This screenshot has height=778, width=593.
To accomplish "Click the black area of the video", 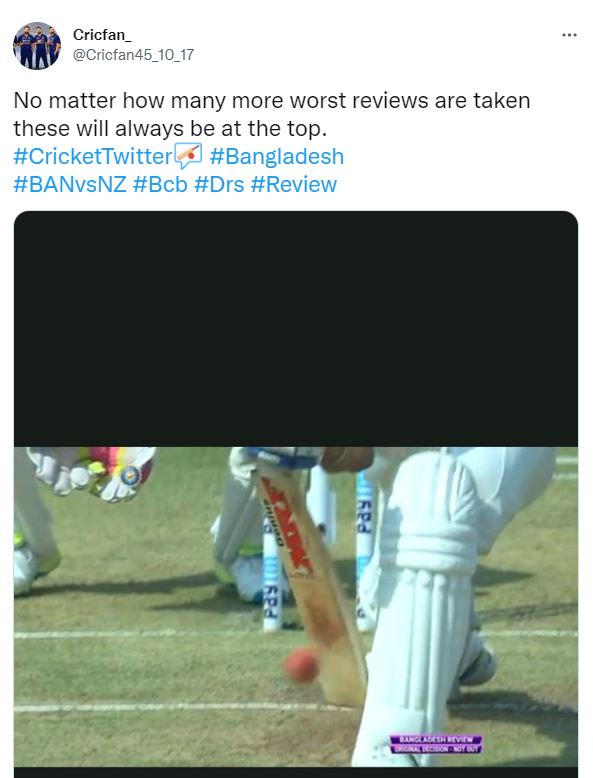I will tap(296, 328).
